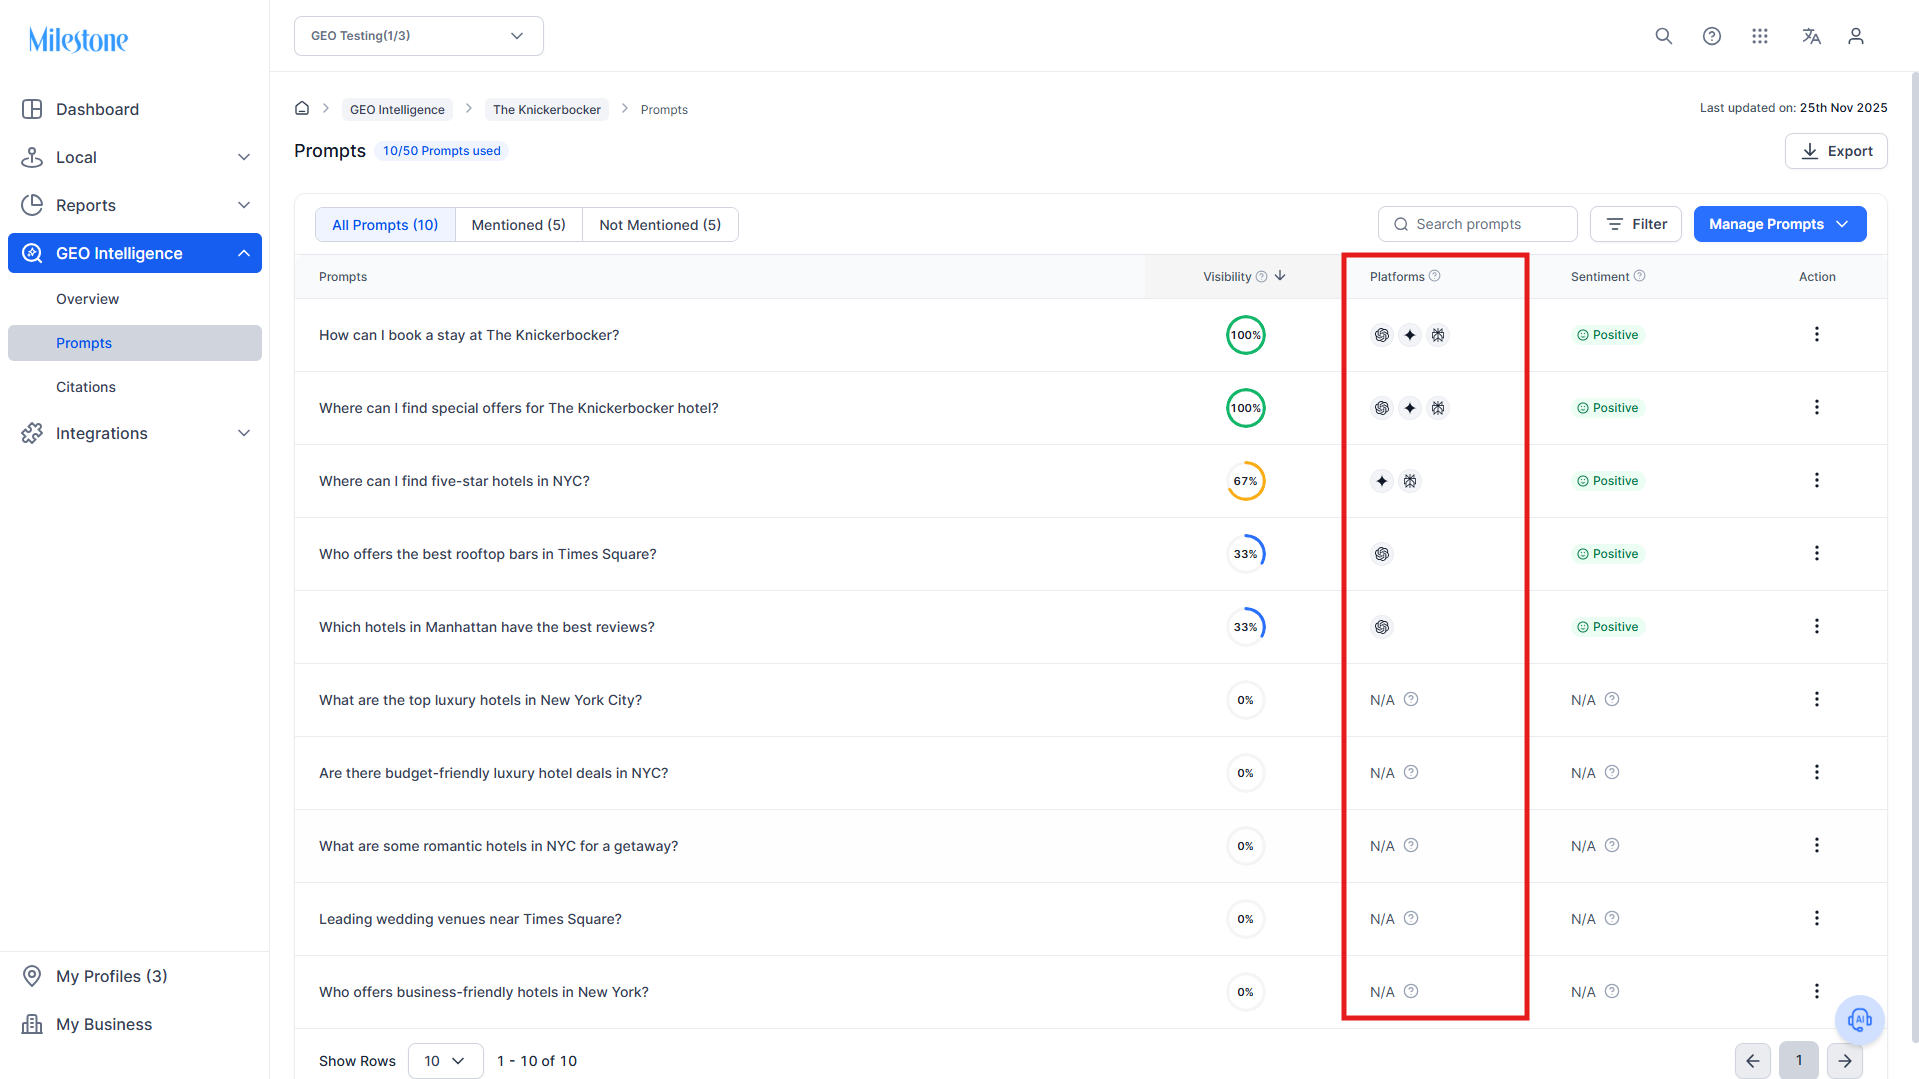Go to home via breadcrumb house icon
Image resolution: width=1919 pixels, height=1079 pixels.
302,108
